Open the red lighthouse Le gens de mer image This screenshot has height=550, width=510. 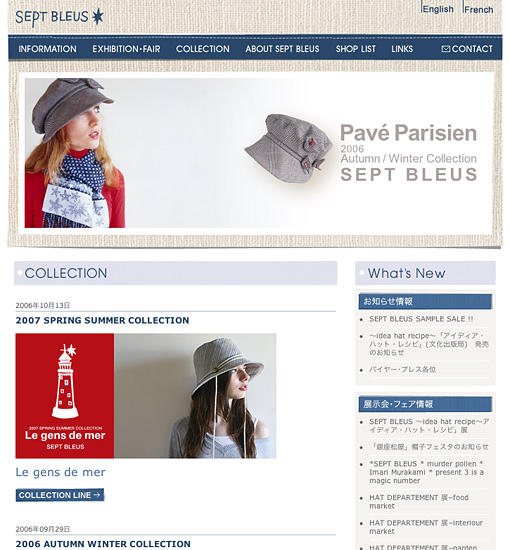pyautogui.click(x=65, y=396)
